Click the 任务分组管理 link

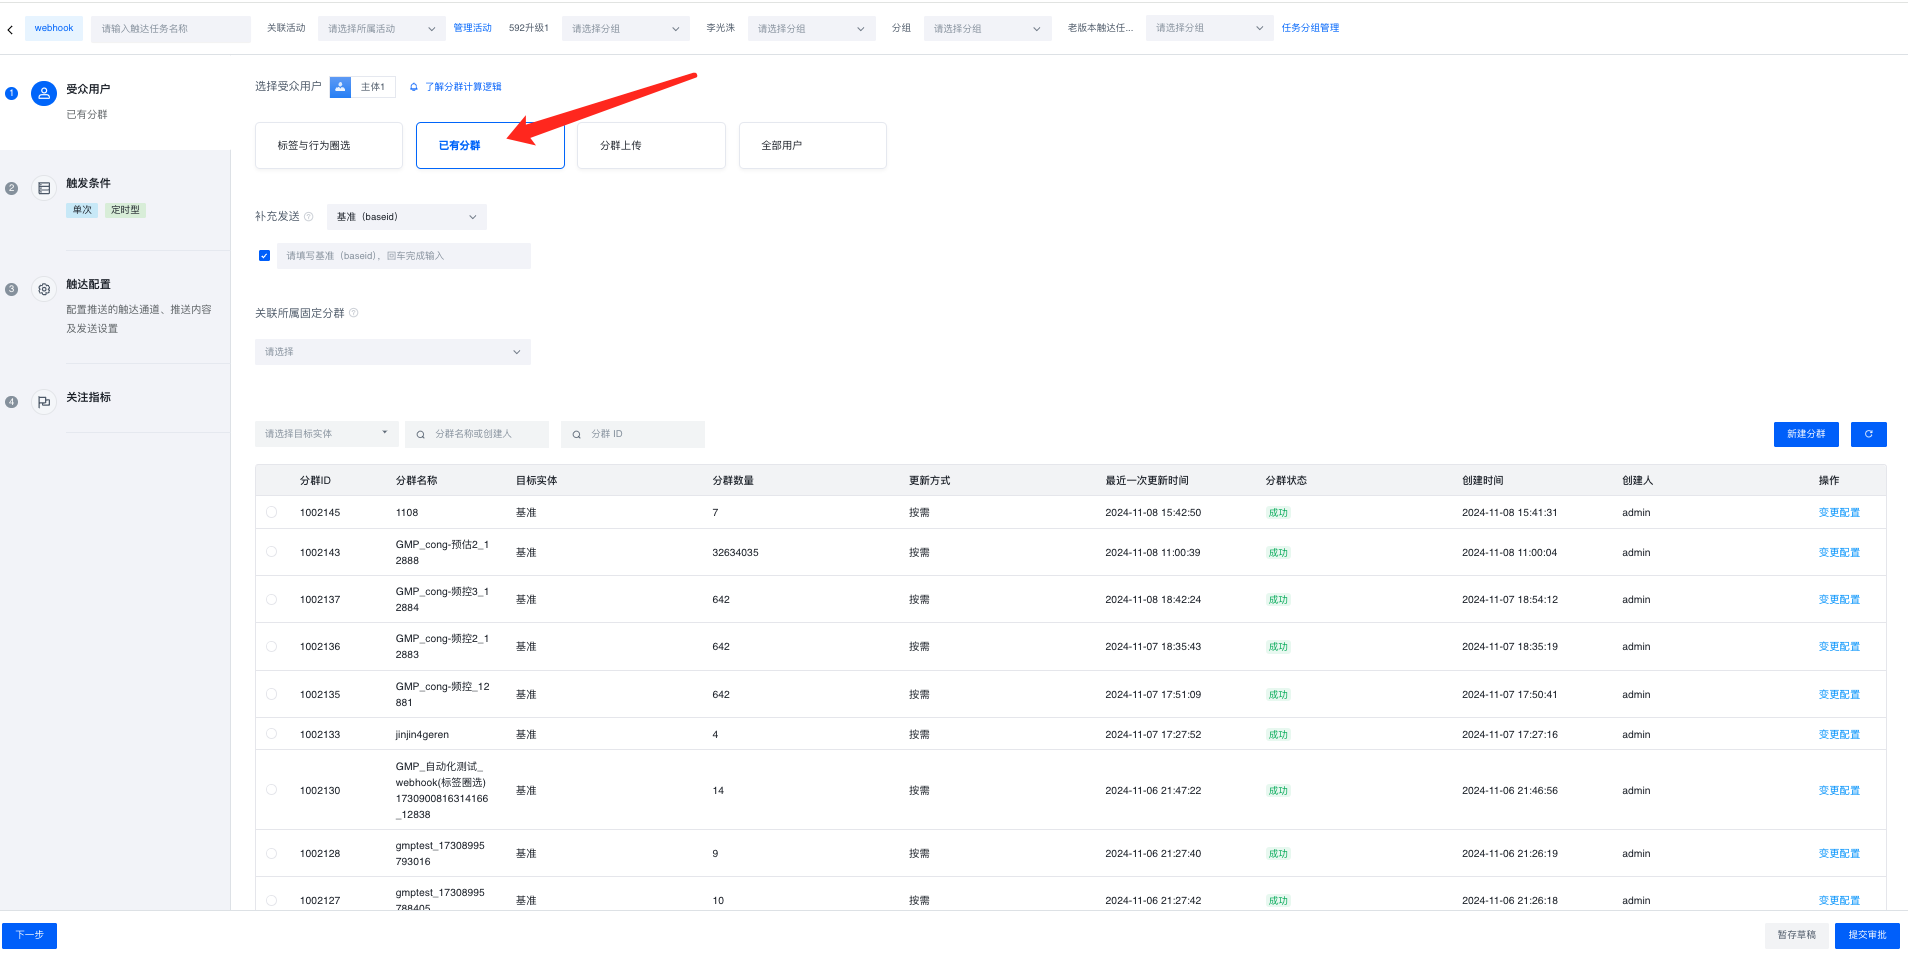(x=1310, y=28)
